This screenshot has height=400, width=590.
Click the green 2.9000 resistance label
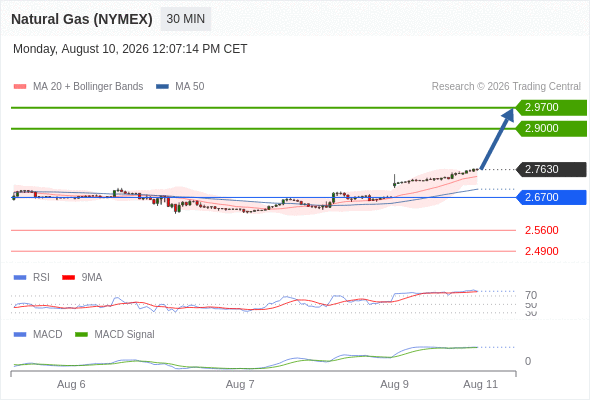click(x=551, y=128)
